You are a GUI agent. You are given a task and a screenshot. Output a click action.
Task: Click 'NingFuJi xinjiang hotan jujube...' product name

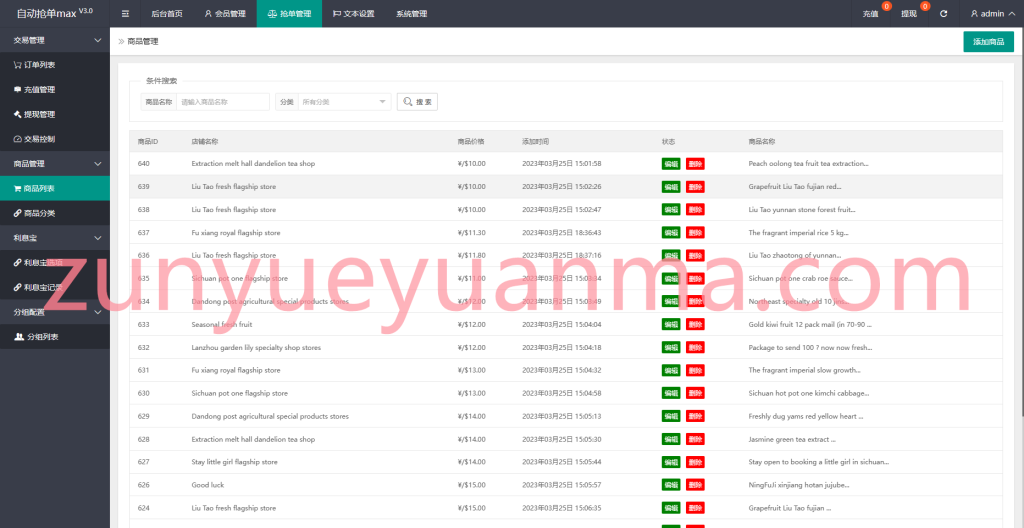(799, 485)
